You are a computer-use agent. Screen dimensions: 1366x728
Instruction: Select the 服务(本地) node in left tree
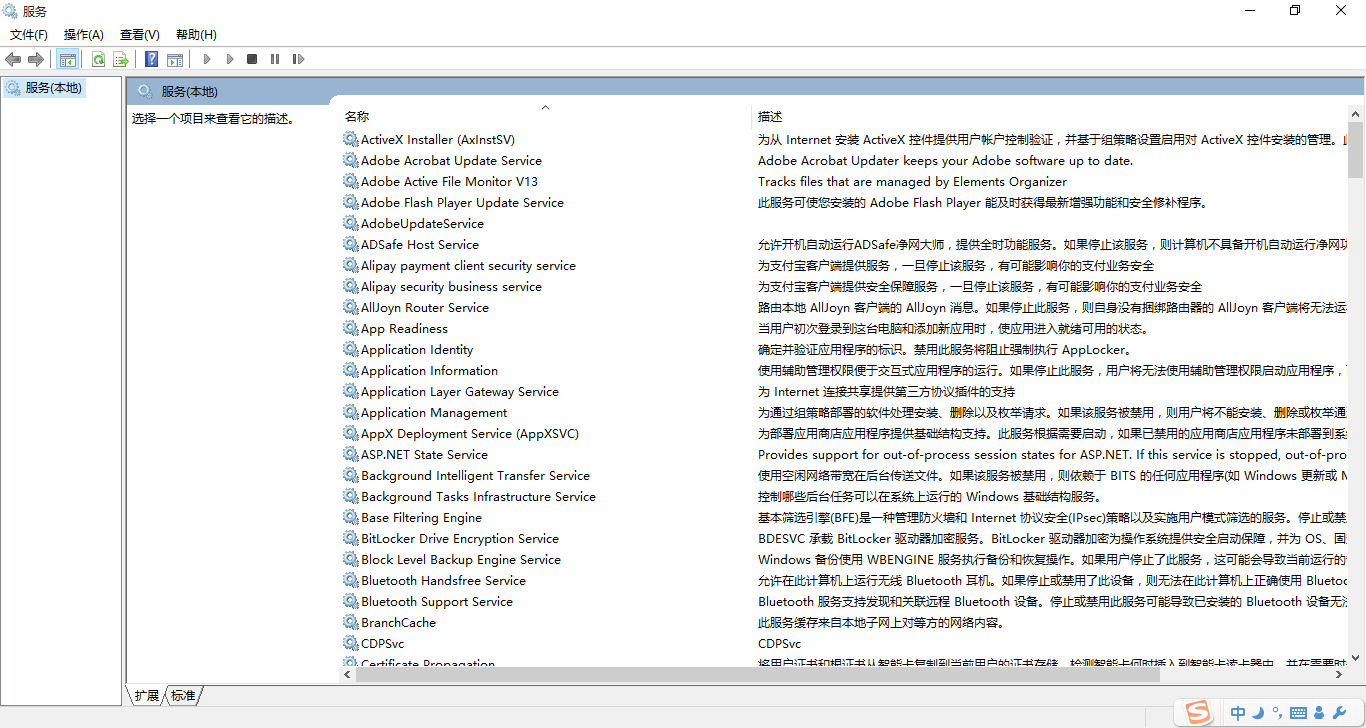[44, 87]
